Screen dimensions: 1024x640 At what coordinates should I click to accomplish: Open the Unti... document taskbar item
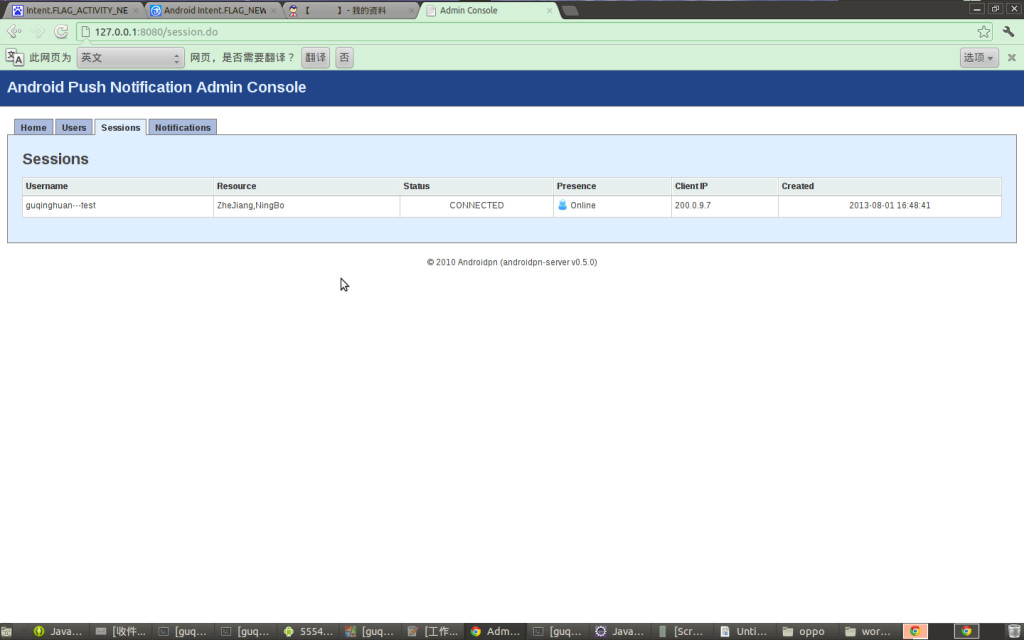click(x=744, y=632)
